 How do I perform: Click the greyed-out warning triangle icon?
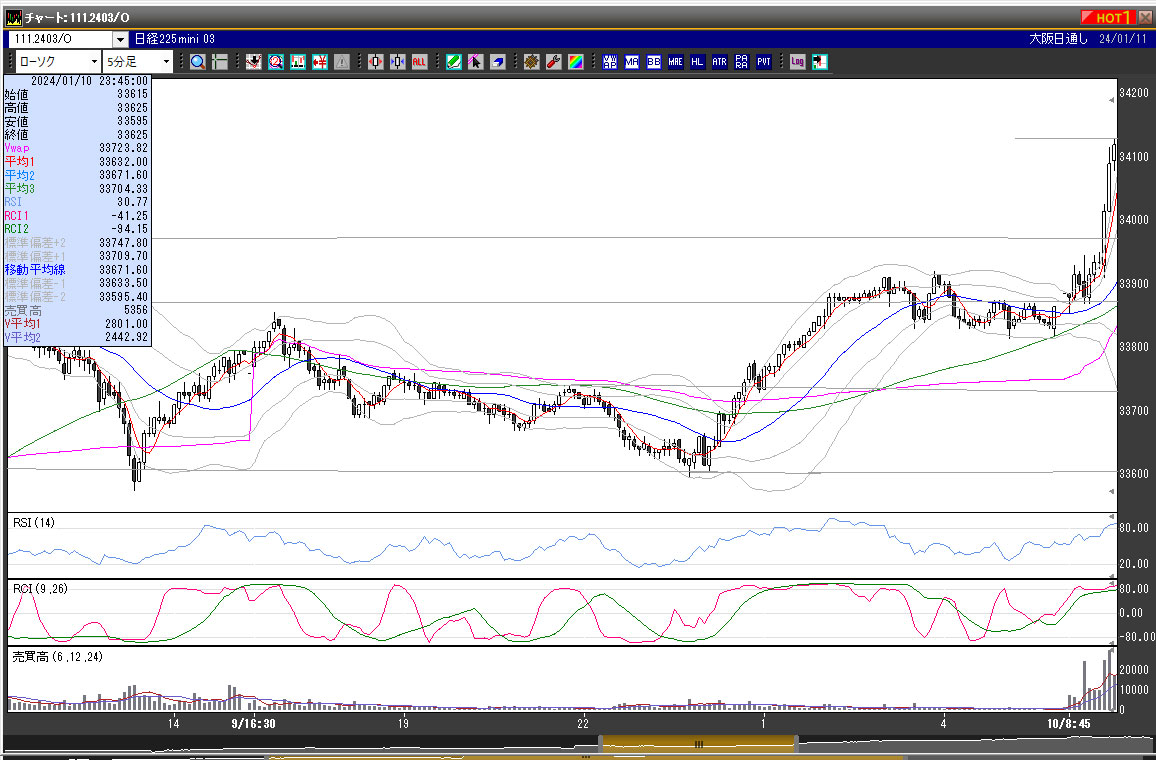point(341,62)
